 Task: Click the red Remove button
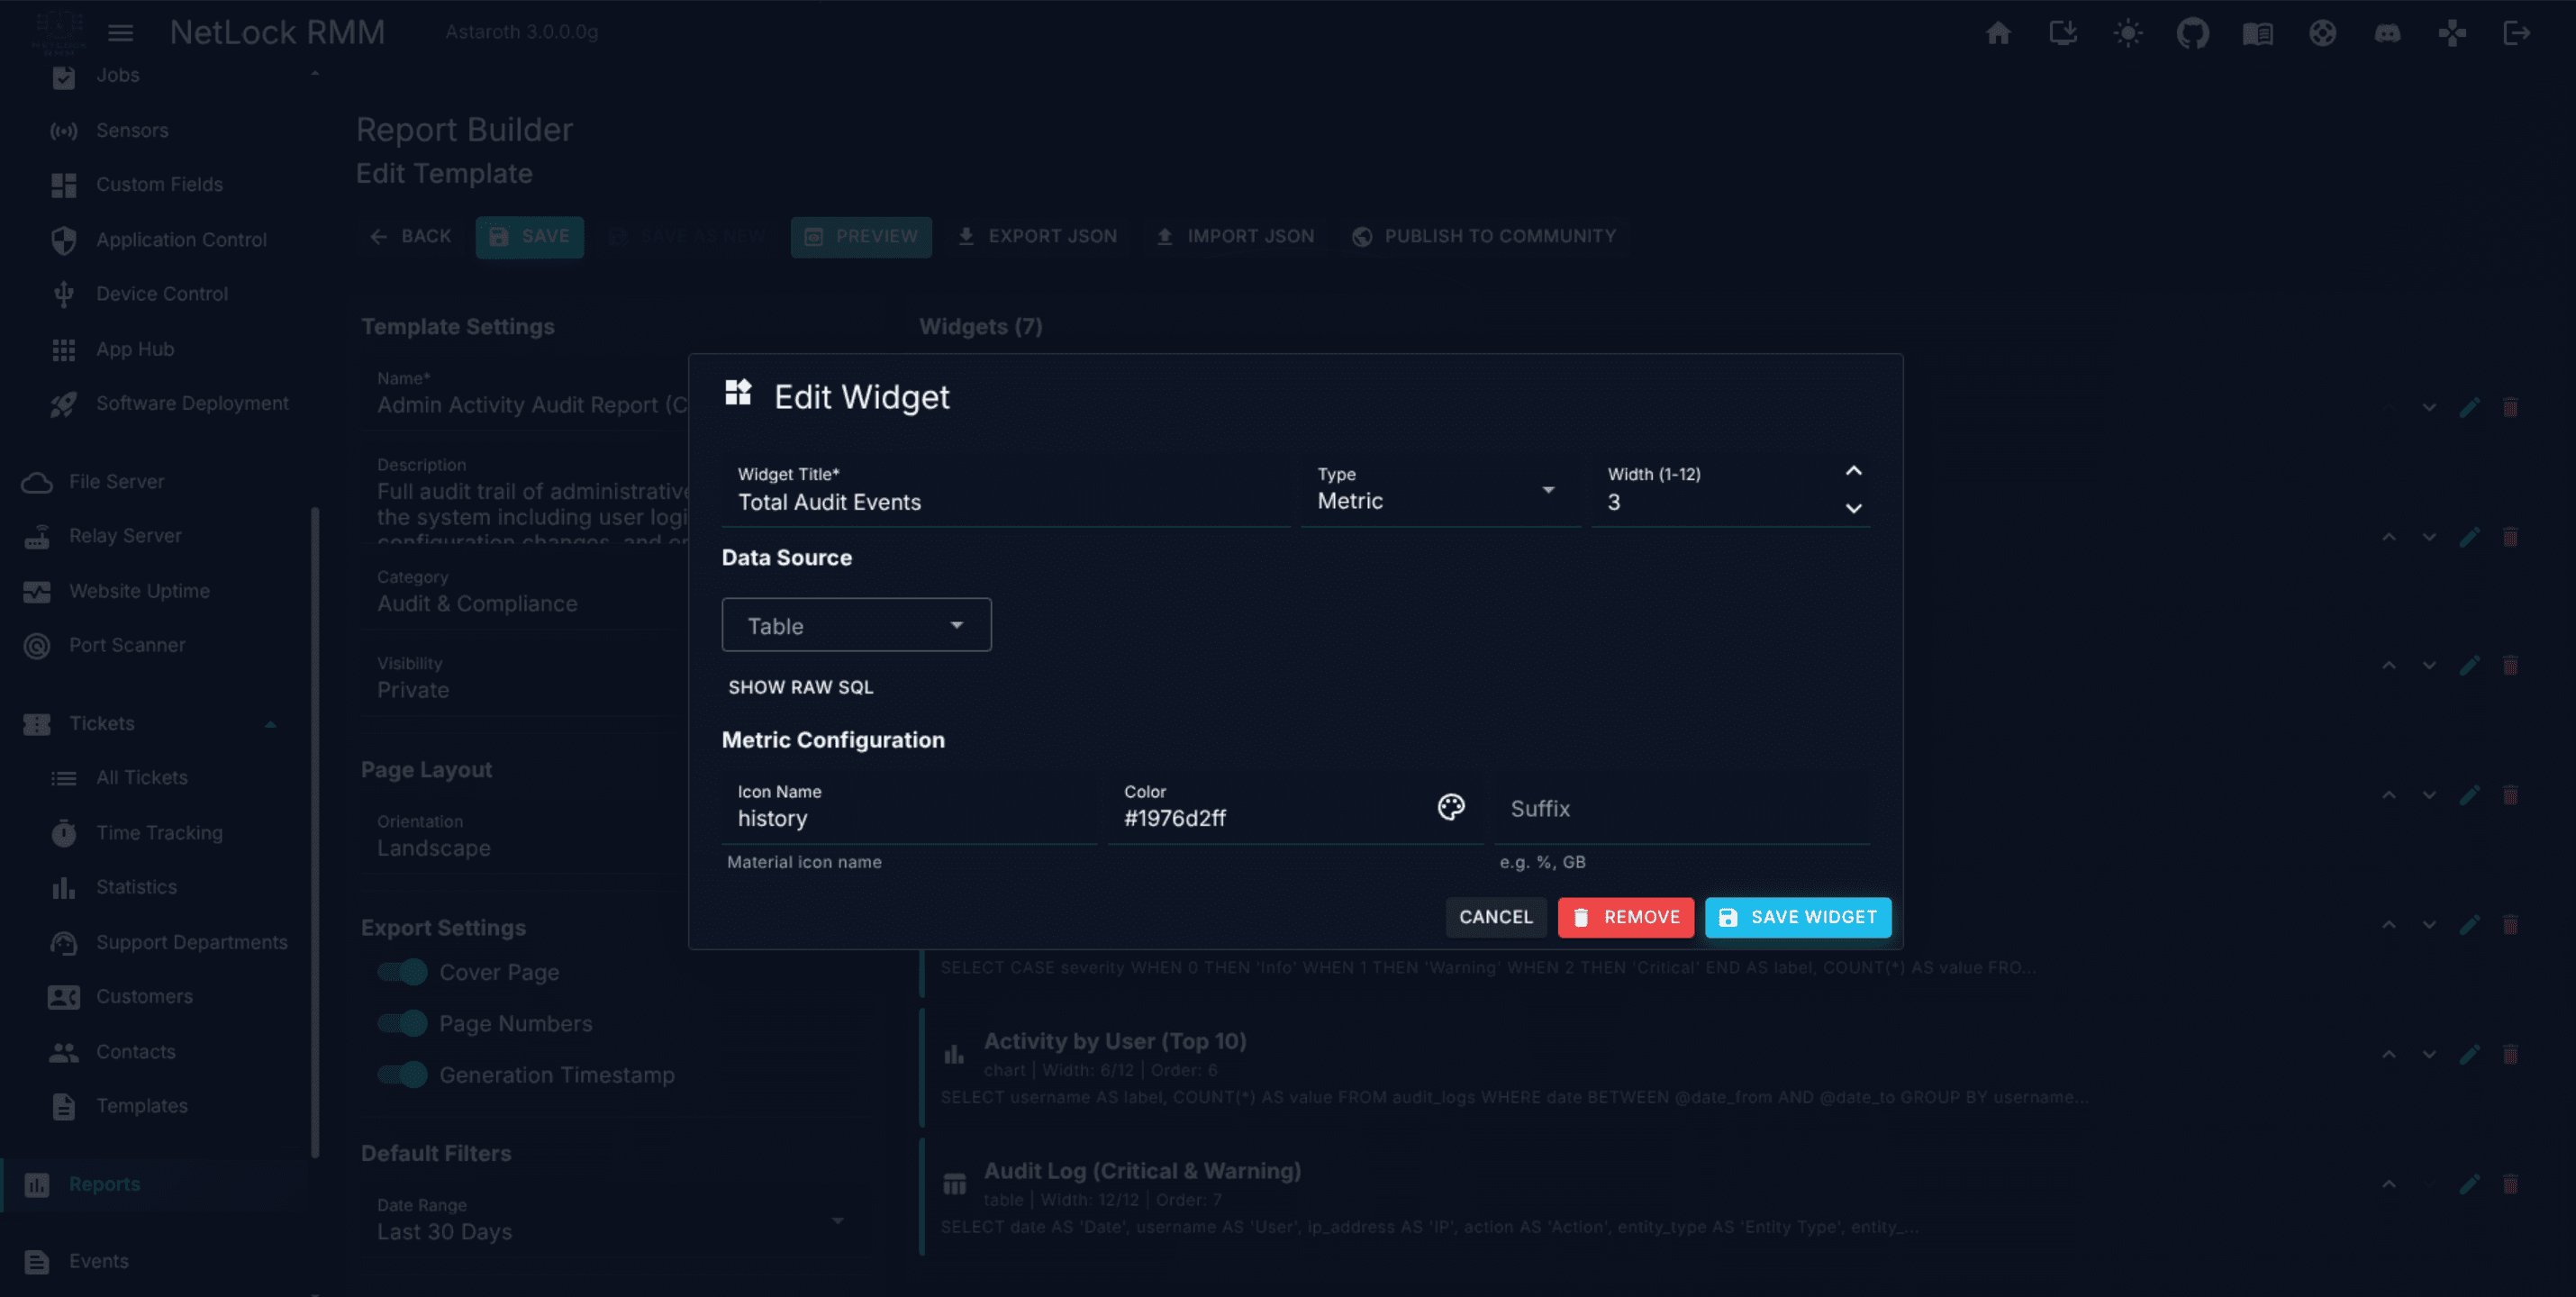[x=1625, y=917]
